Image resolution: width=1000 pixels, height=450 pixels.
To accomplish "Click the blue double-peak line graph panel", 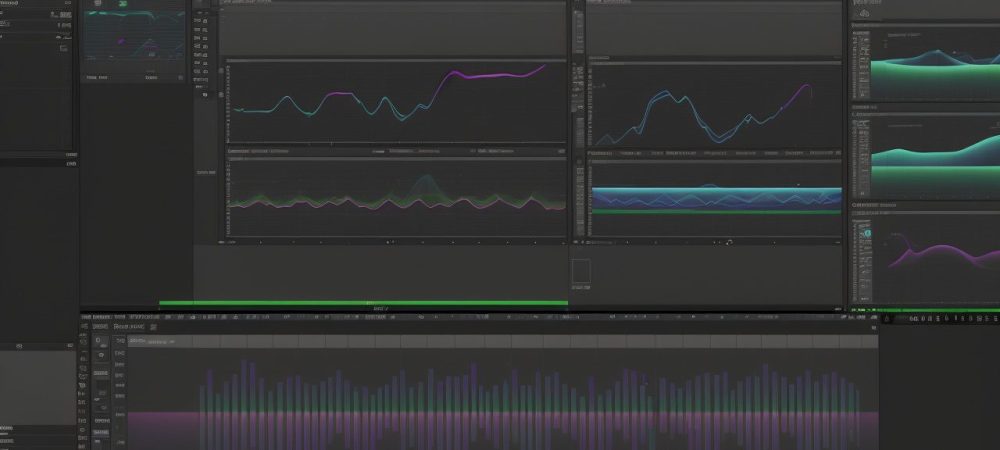I will 714,104.
